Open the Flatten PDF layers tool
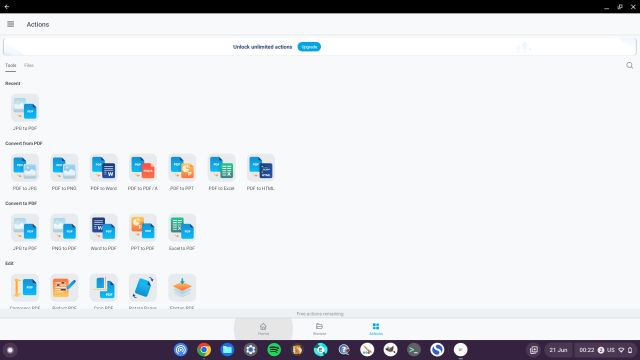 (x=182, y=291)
